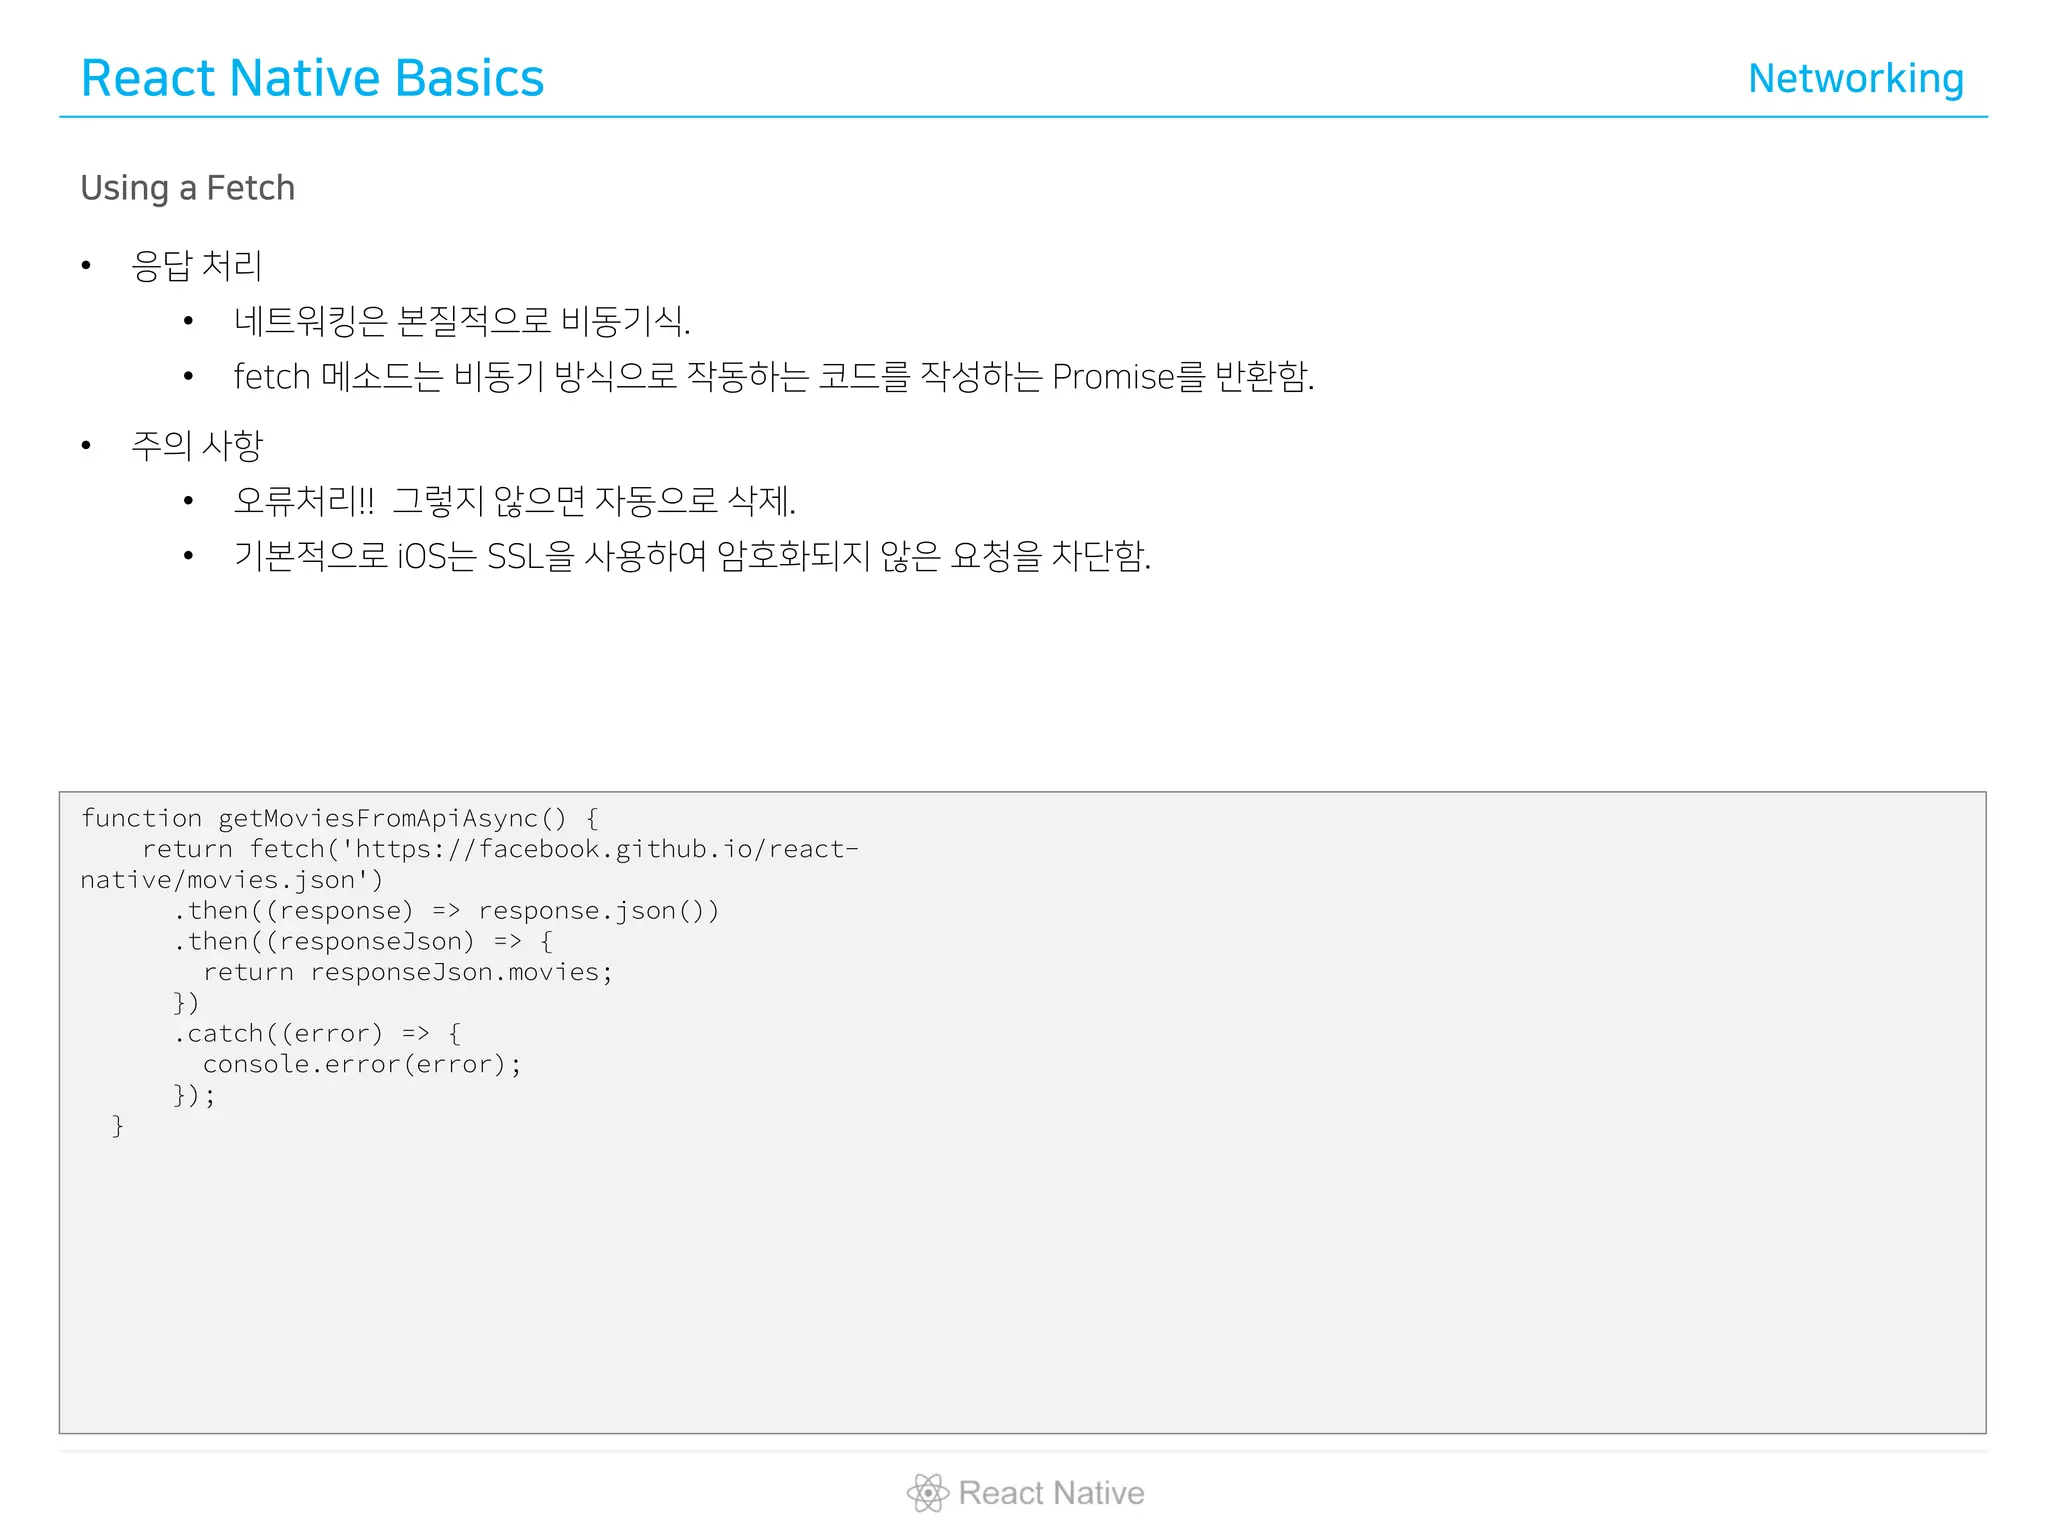Click the 'React Native Basics' title

[312, 78]
